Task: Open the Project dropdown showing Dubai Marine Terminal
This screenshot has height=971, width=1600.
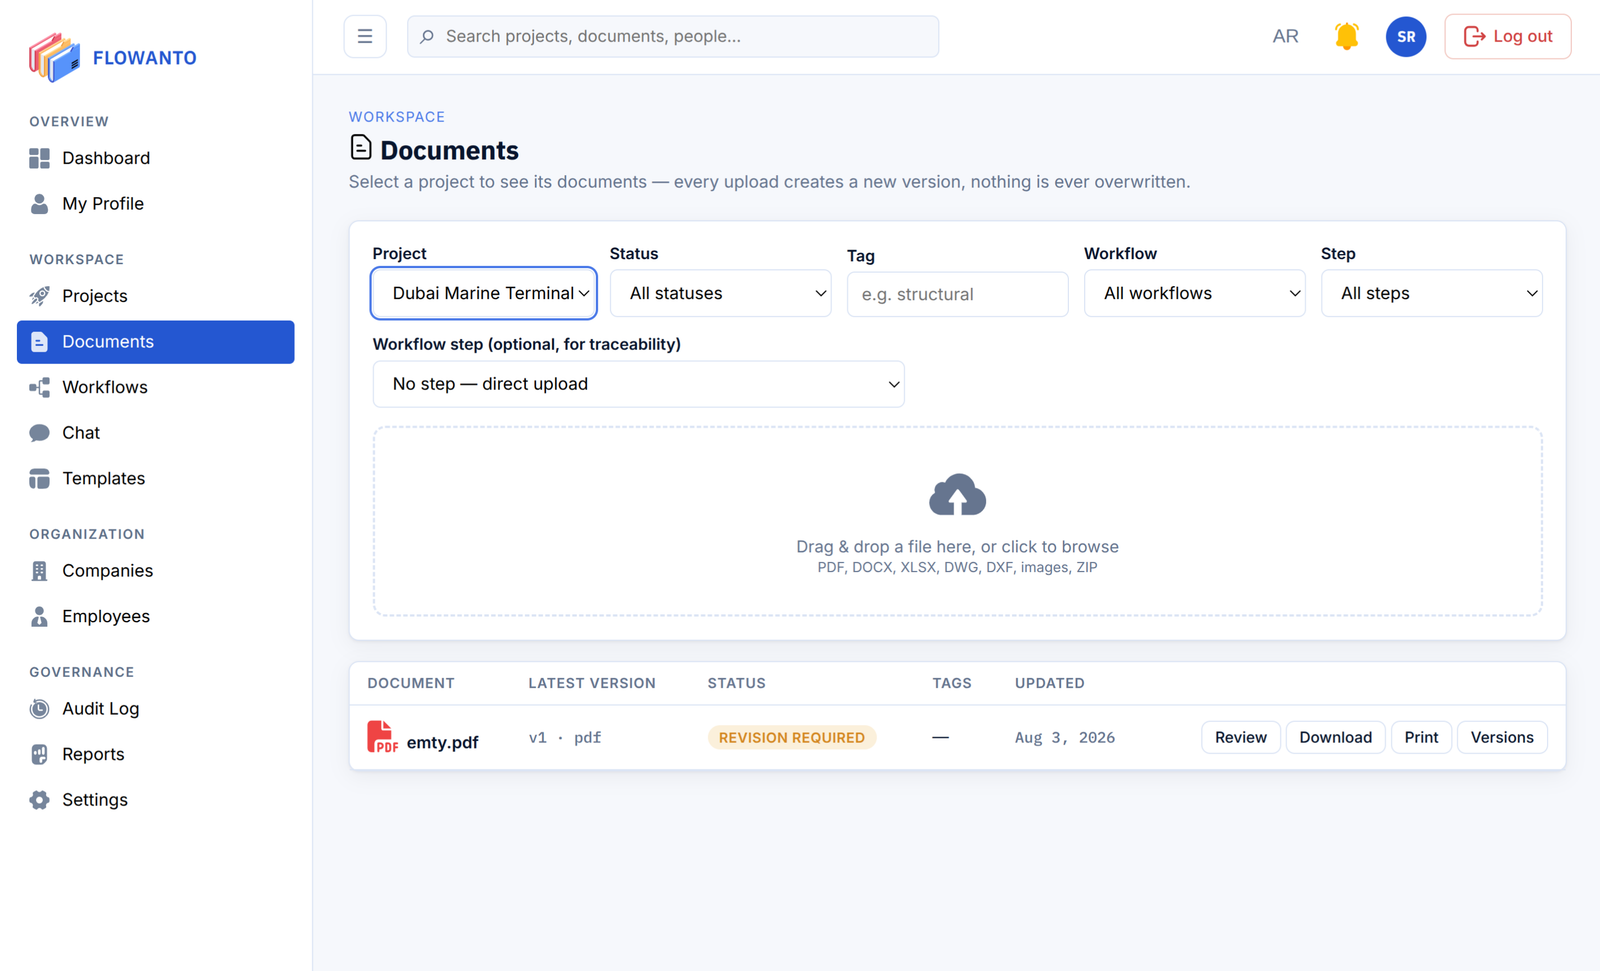Action: [484, 293]
